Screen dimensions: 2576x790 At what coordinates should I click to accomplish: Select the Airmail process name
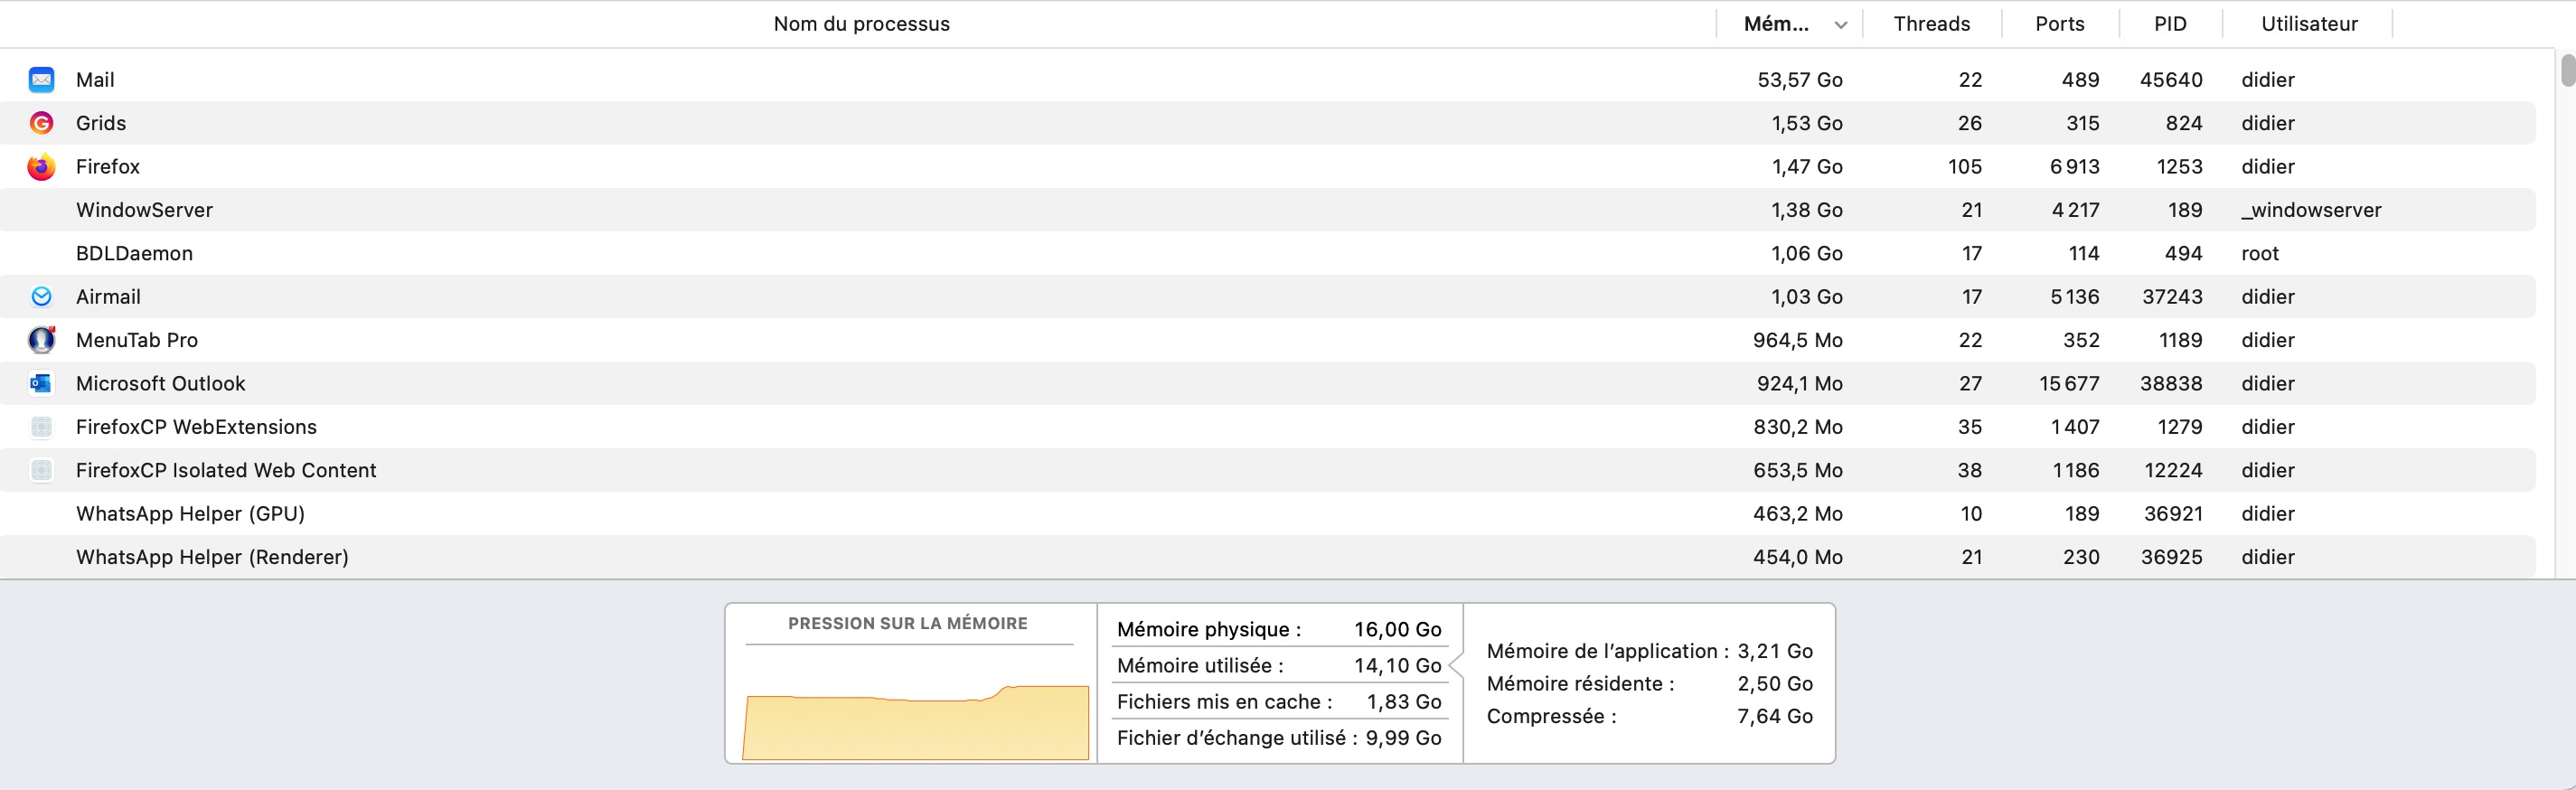tap(108, 297)
